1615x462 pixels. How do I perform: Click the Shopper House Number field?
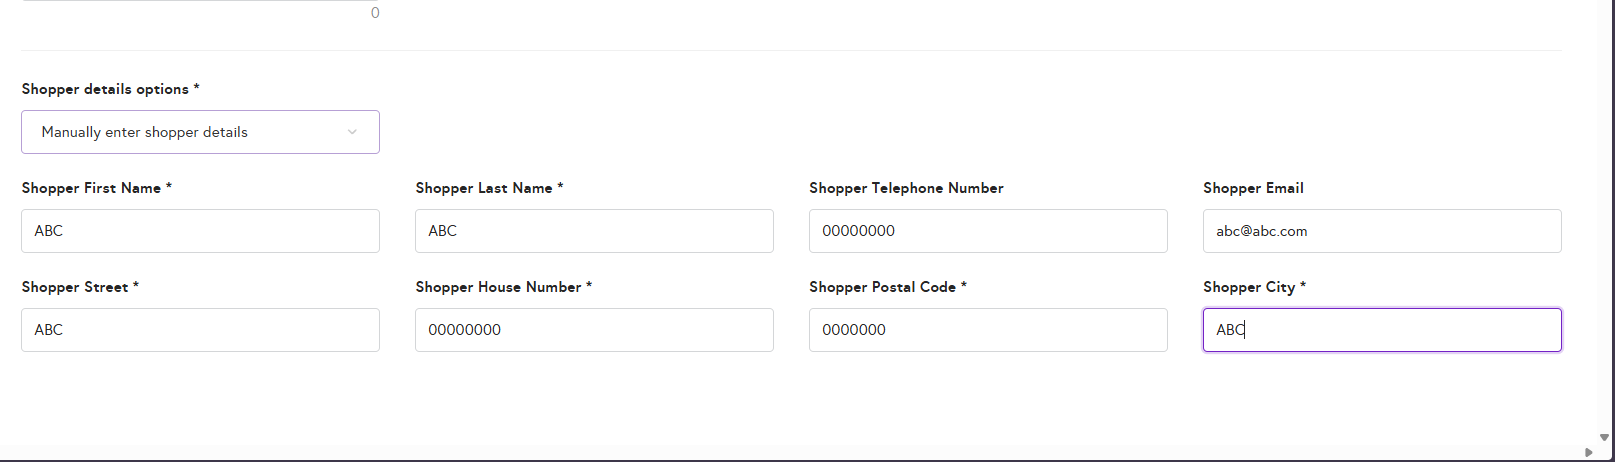594,330
